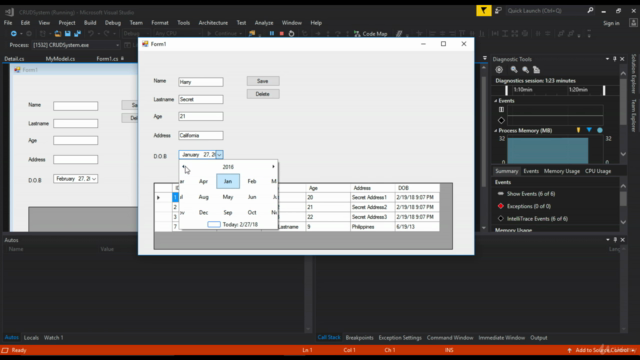Open Code Map from the toolbar
The image size is (640, 360).
371,33
